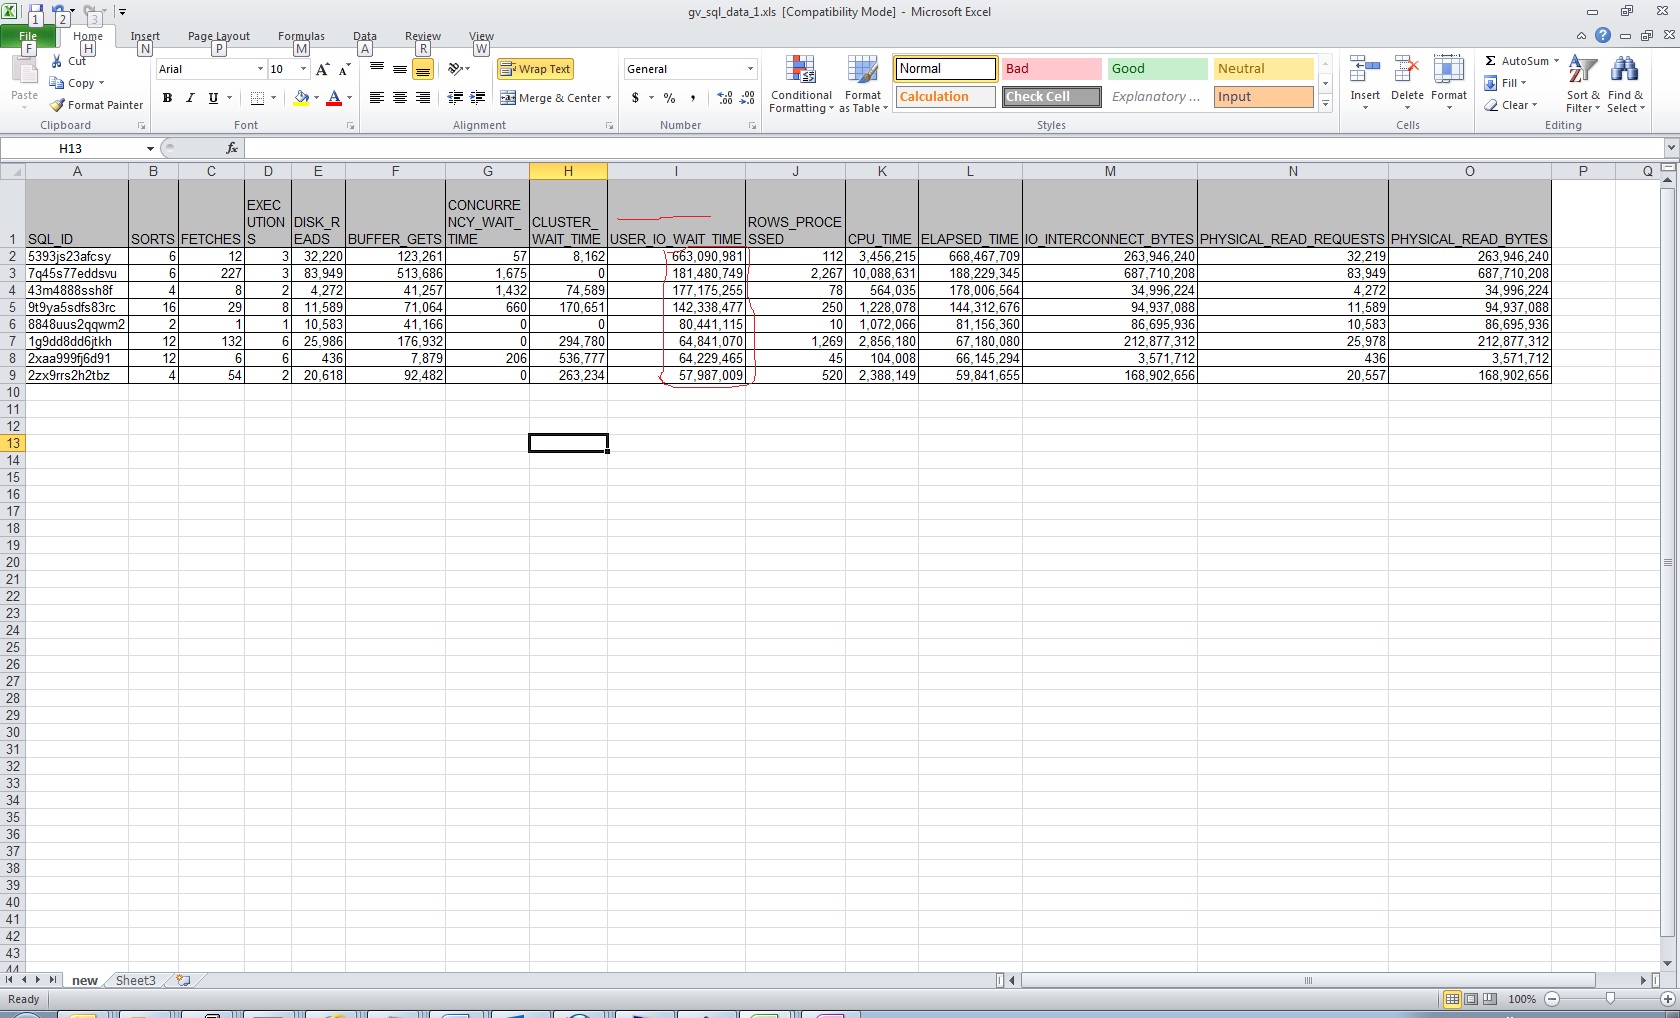Apply the Bad cell style
The image size is (1680, 1018).
(1051, 69)
